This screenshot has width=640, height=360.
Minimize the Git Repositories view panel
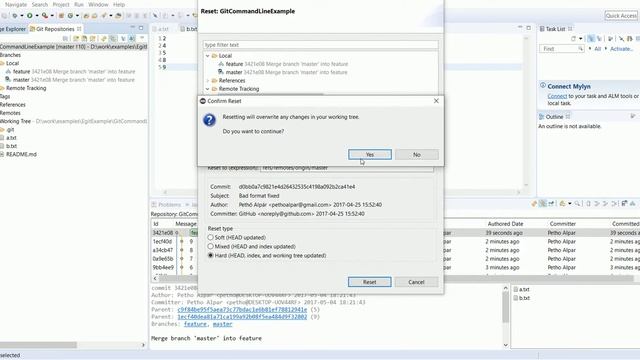[x=133, y=28]
